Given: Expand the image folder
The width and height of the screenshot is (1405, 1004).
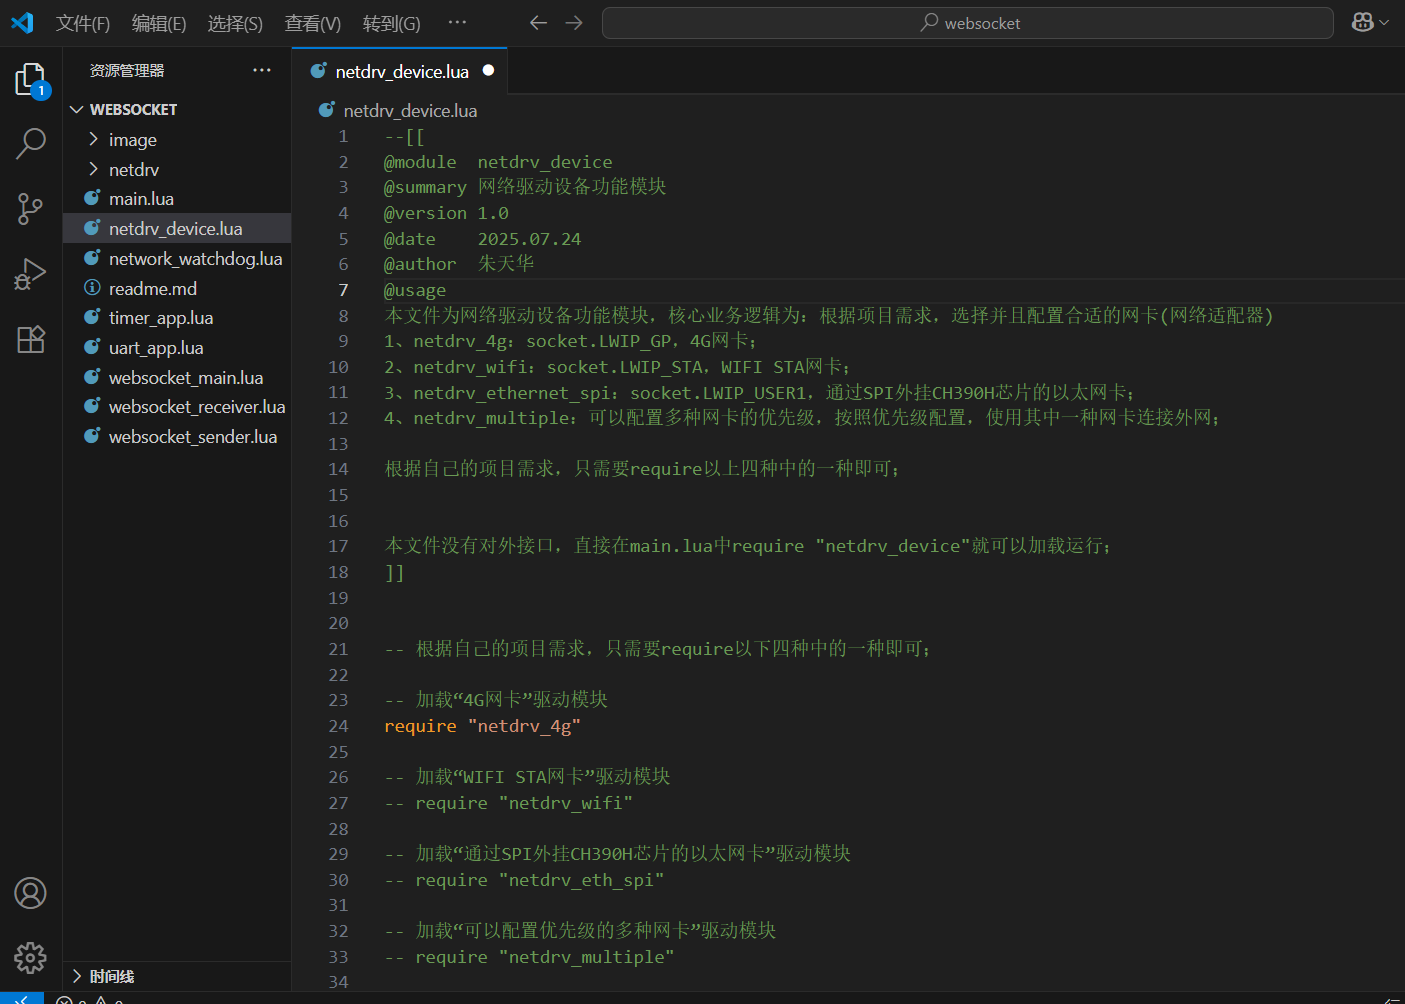Looking at the screenshot, I should (177, 140).
